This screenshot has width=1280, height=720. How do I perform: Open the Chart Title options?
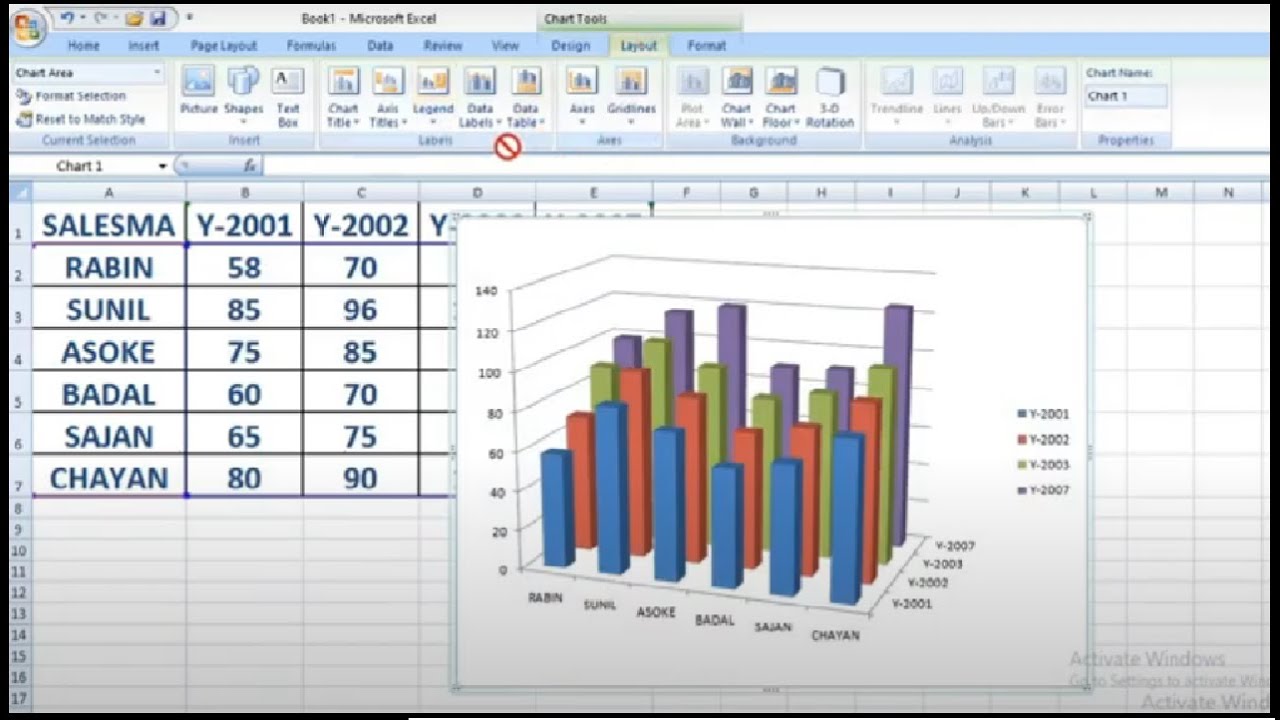click(x=343, y=97)
